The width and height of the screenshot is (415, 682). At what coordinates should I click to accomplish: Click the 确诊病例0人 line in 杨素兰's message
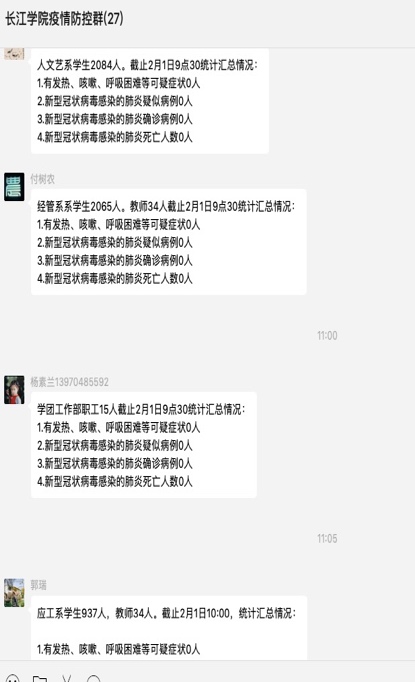(x=115, y=463)
